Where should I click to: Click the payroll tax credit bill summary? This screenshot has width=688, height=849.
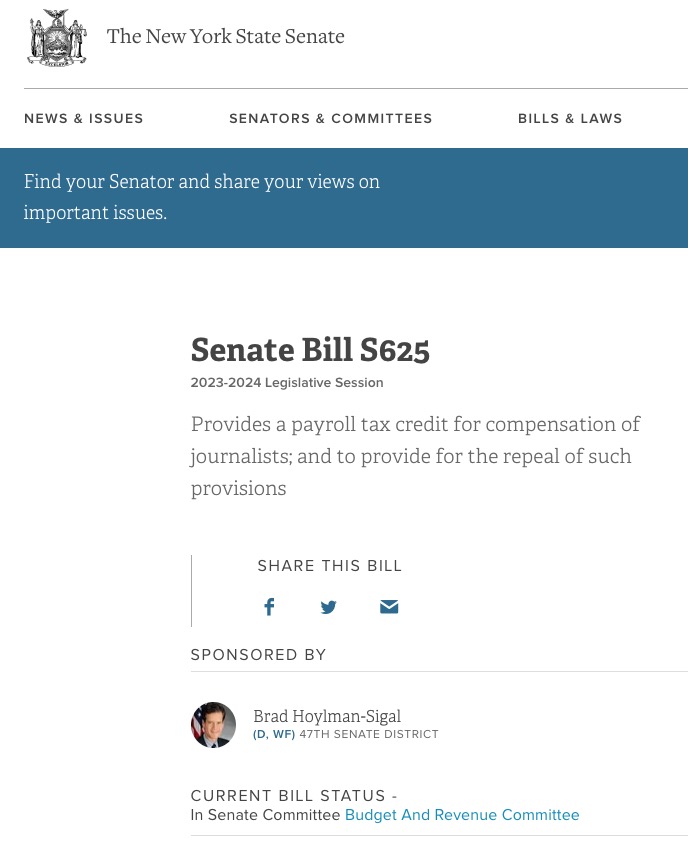[415, 456]
